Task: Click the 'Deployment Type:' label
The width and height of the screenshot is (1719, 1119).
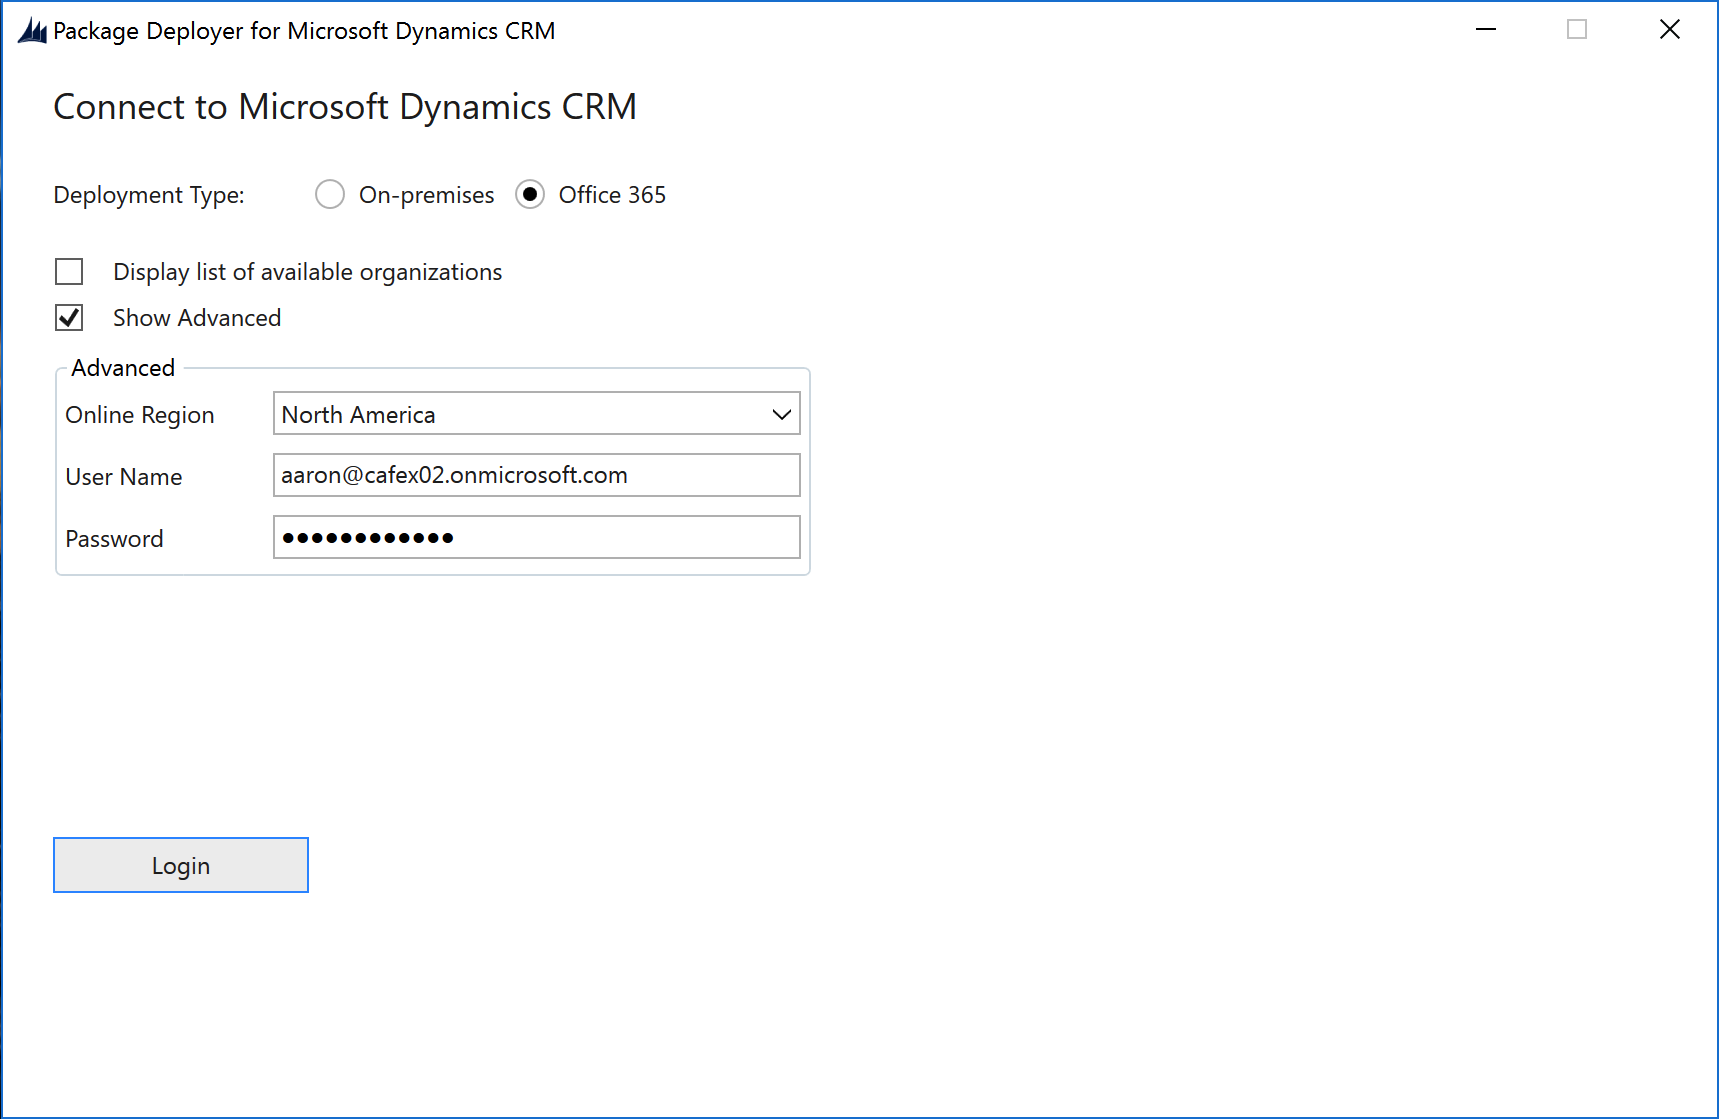Action: point(149,195)
